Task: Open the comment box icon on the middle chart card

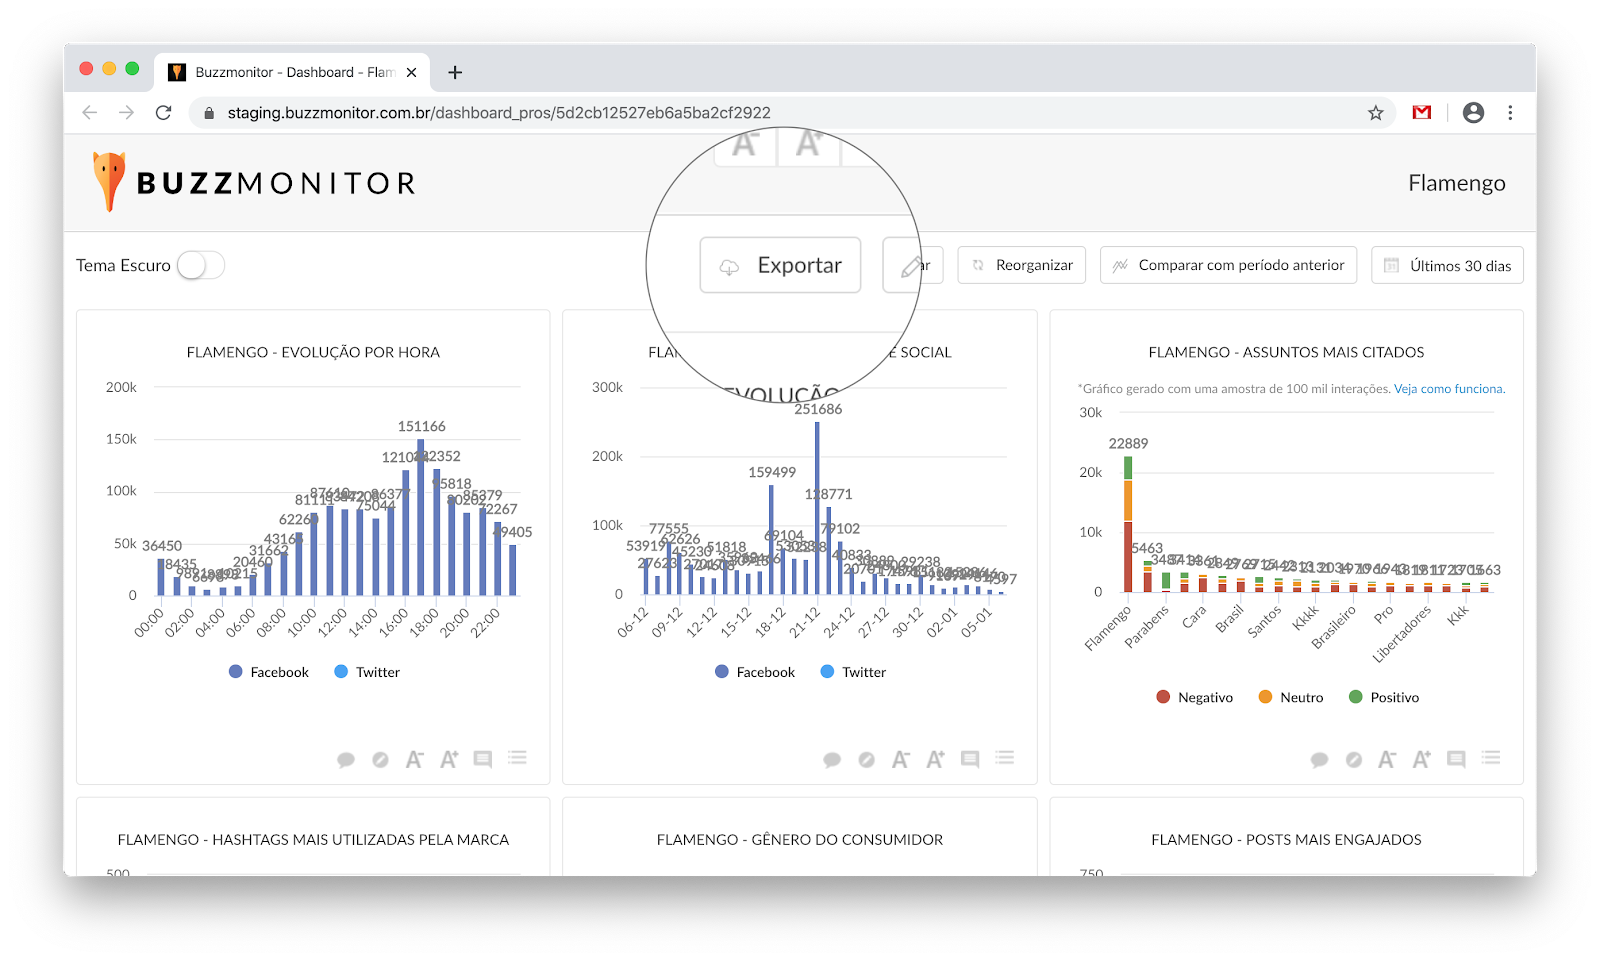Action: (970, 760)
